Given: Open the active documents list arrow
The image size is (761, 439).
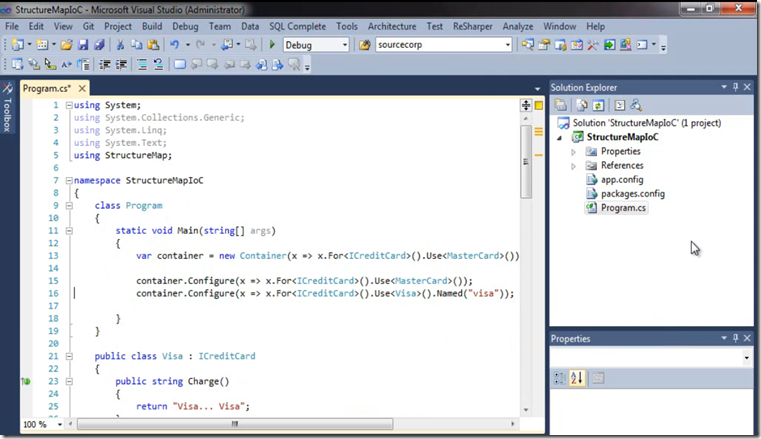Looking at the screenshot, I should coord(537,89).
